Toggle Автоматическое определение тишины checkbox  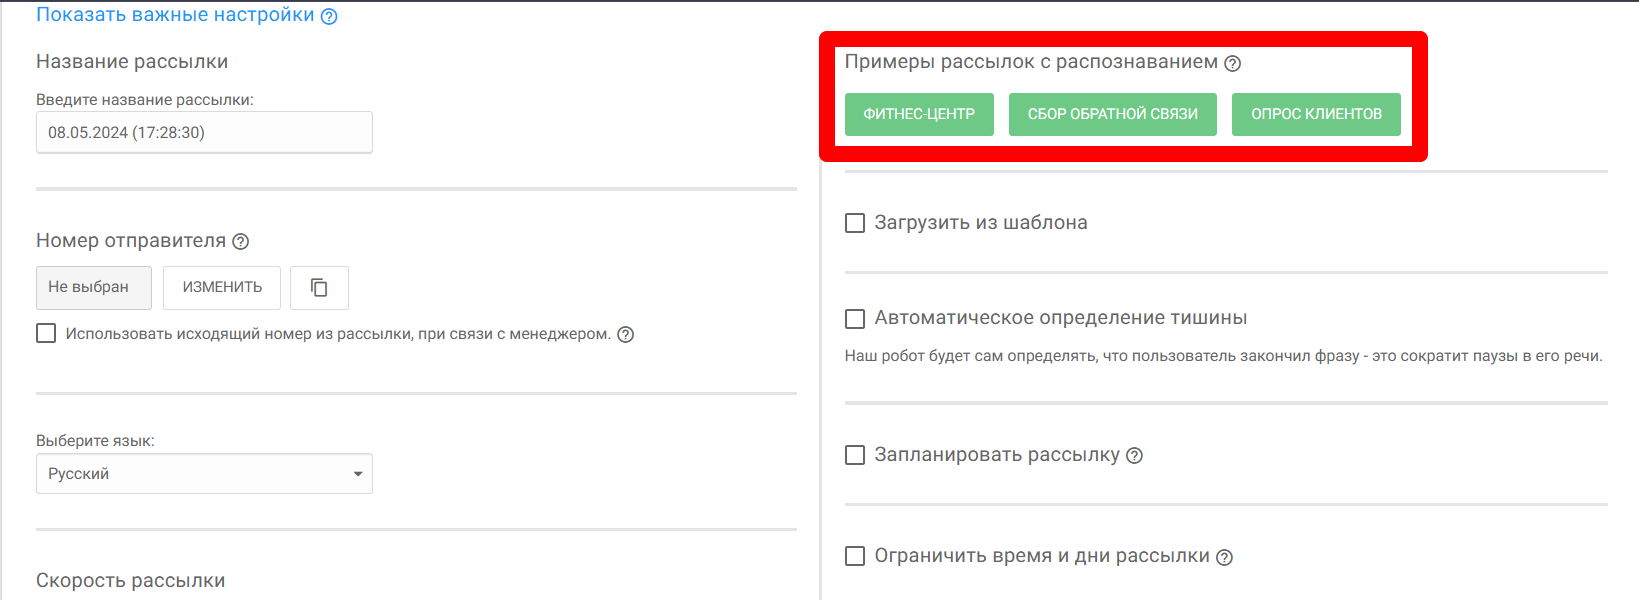(x=855, y=319)
